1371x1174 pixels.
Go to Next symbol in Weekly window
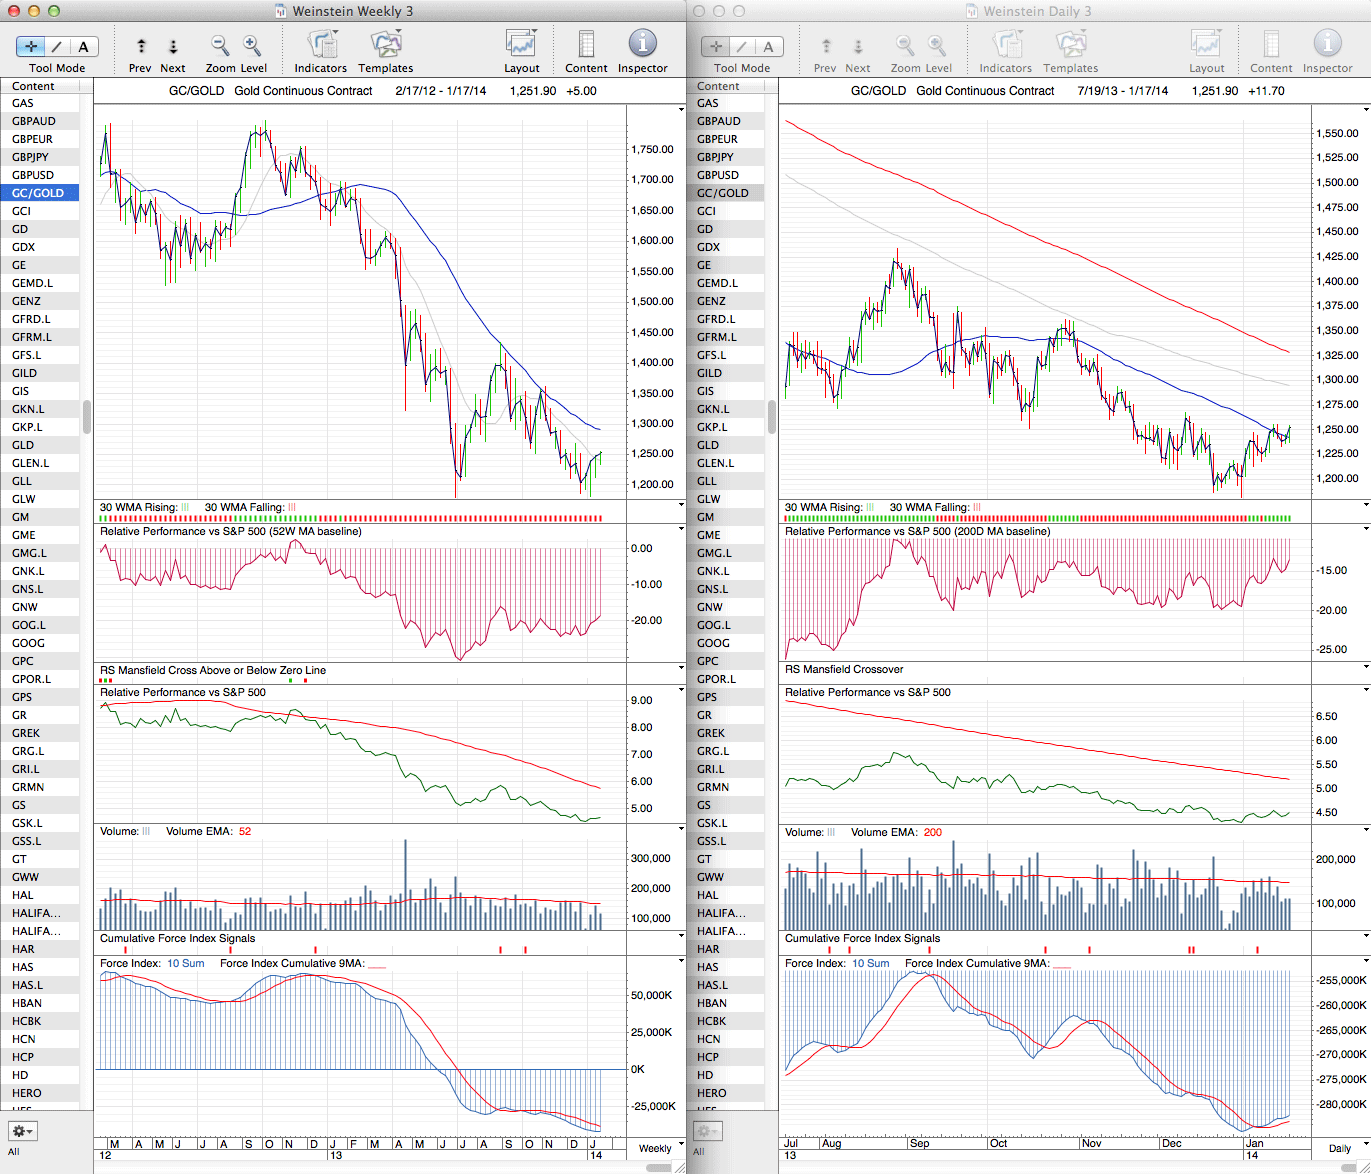[173, 46]
